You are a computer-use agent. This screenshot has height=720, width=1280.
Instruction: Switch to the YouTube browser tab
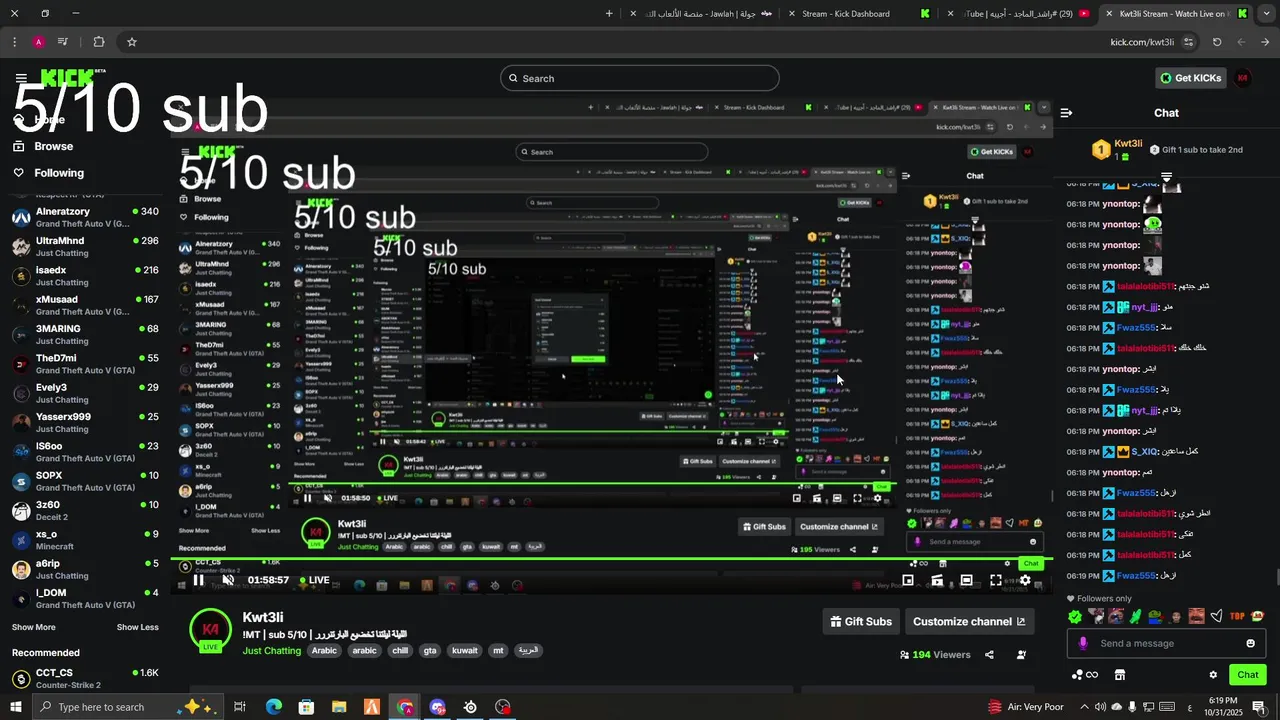coord(1019,14)
